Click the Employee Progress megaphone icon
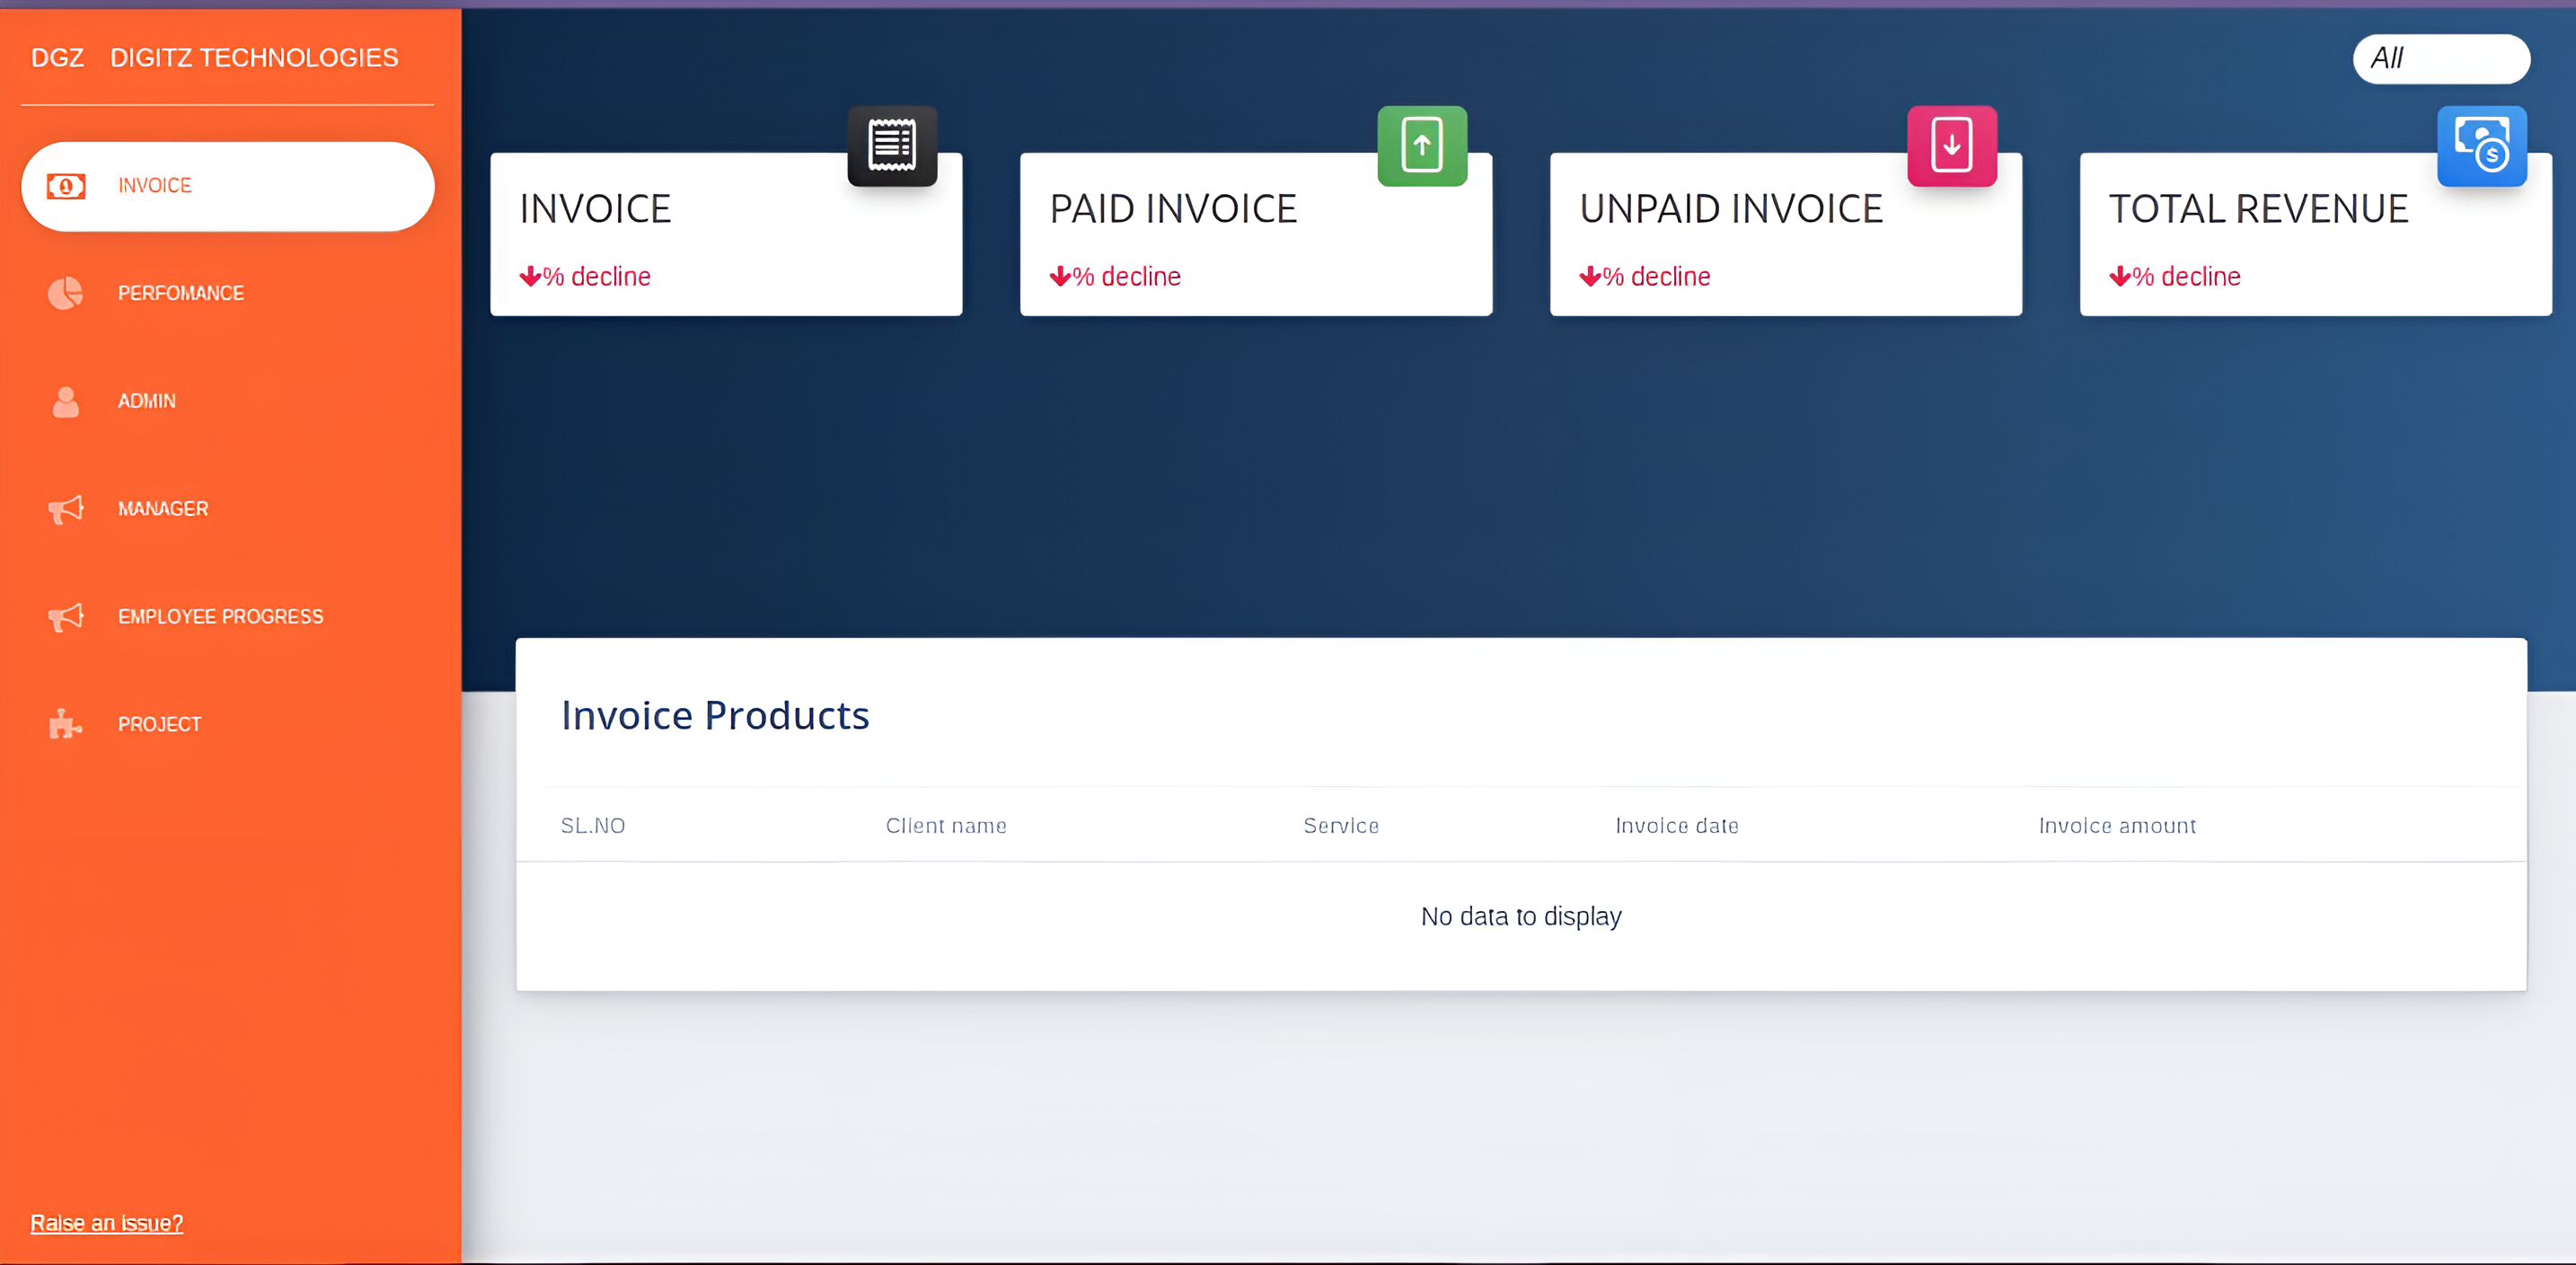Viewport: 2576px width, 1265px height. click(66, 617)
